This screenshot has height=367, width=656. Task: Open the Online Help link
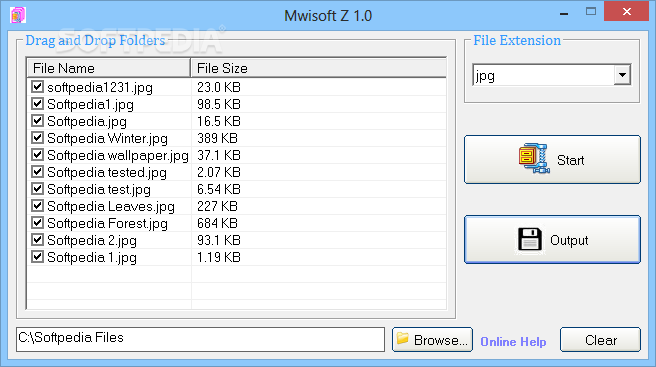coord(513,342)
